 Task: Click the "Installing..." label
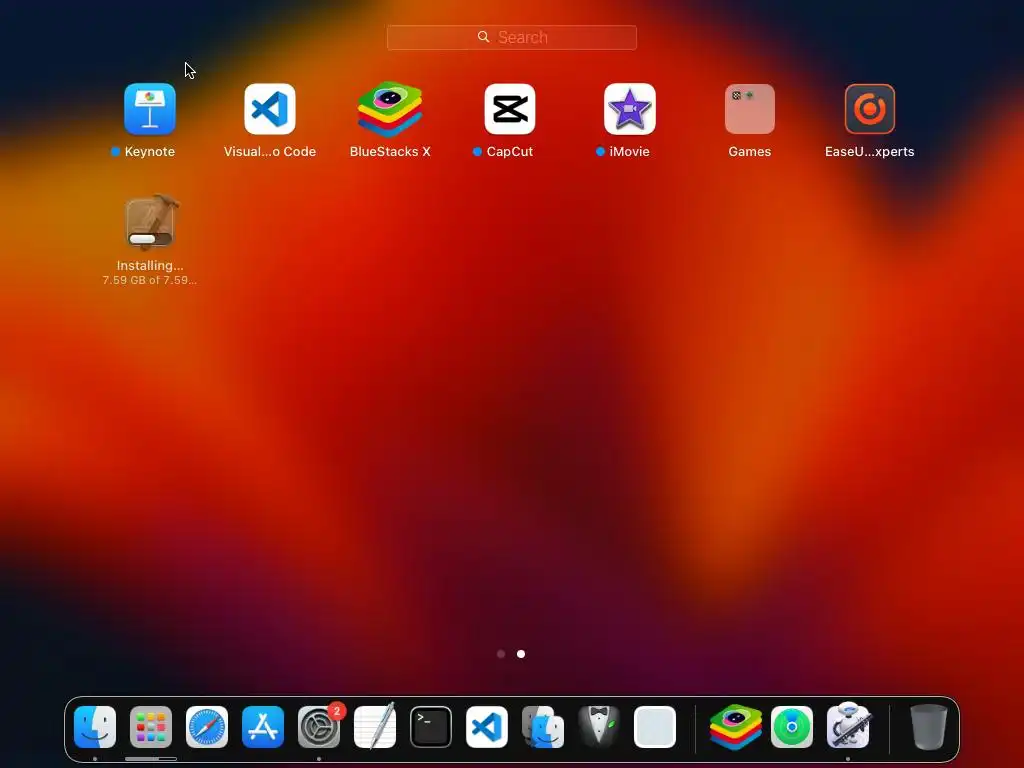[x=150, y=266]
